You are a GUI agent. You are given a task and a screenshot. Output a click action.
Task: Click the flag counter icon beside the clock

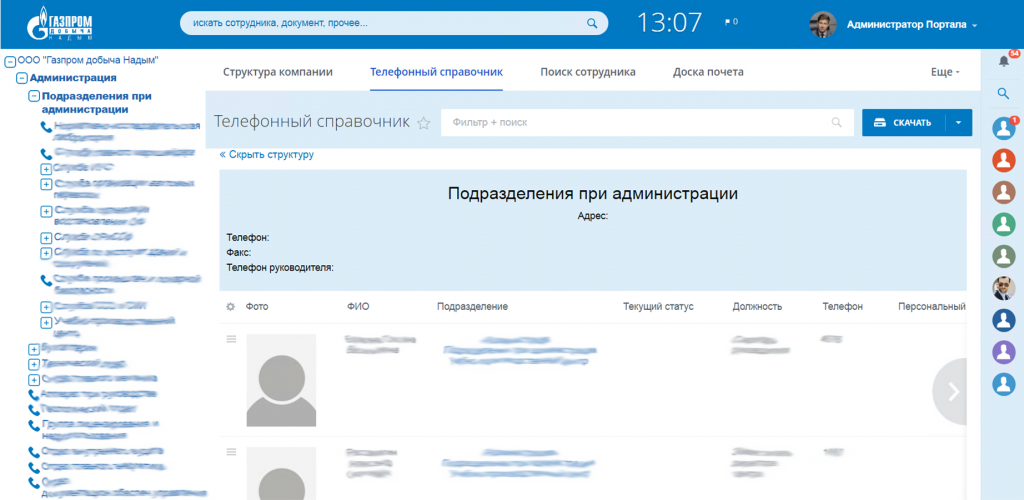click(731, 22)
